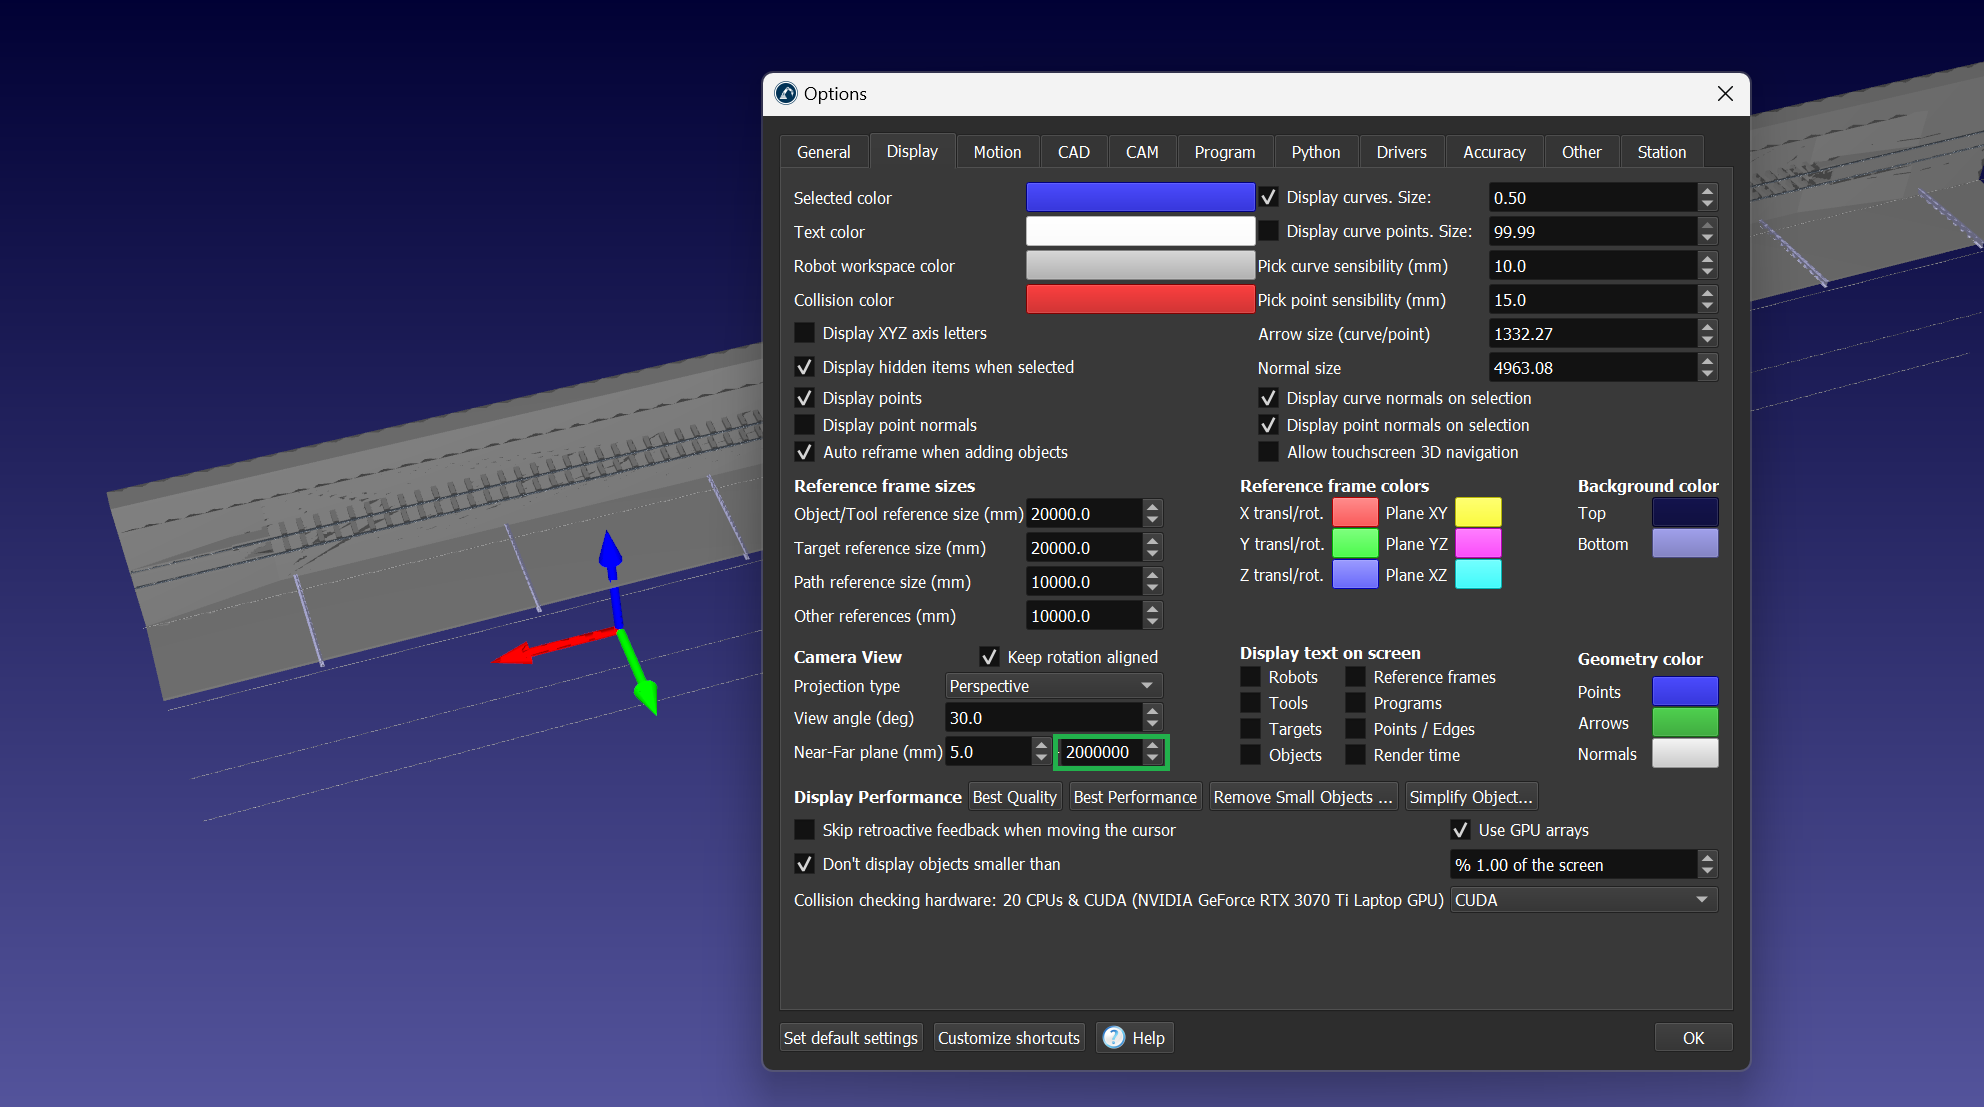This screenshot has width=1984, height=1107.
Task: Go to the Station tab
Action: [x=1661, y=152]
